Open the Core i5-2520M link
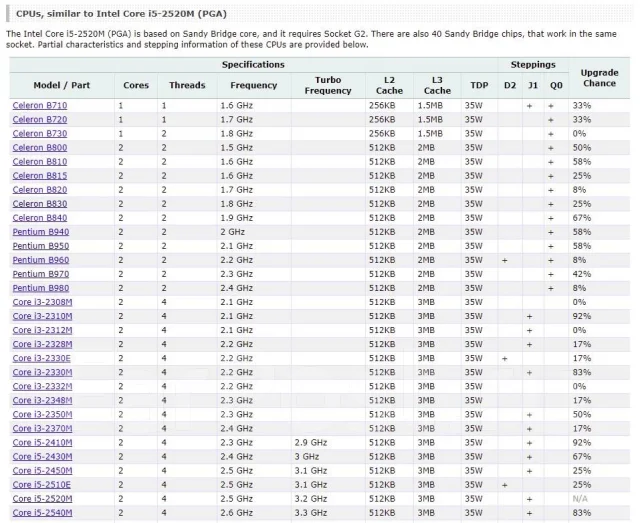This screenshot has height=523, width=640. (42, 499)
